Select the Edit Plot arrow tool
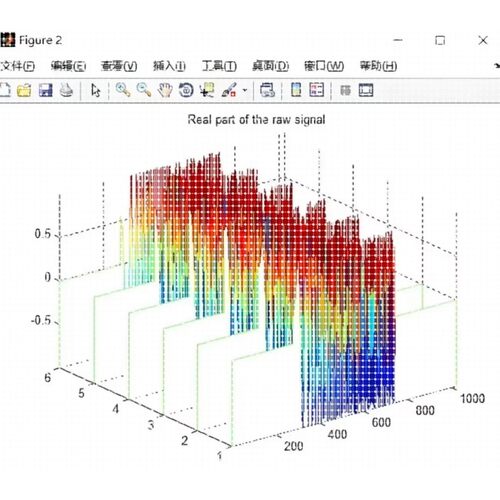The height and width of the screenshot is (500, 500). [x=95, y=90]
